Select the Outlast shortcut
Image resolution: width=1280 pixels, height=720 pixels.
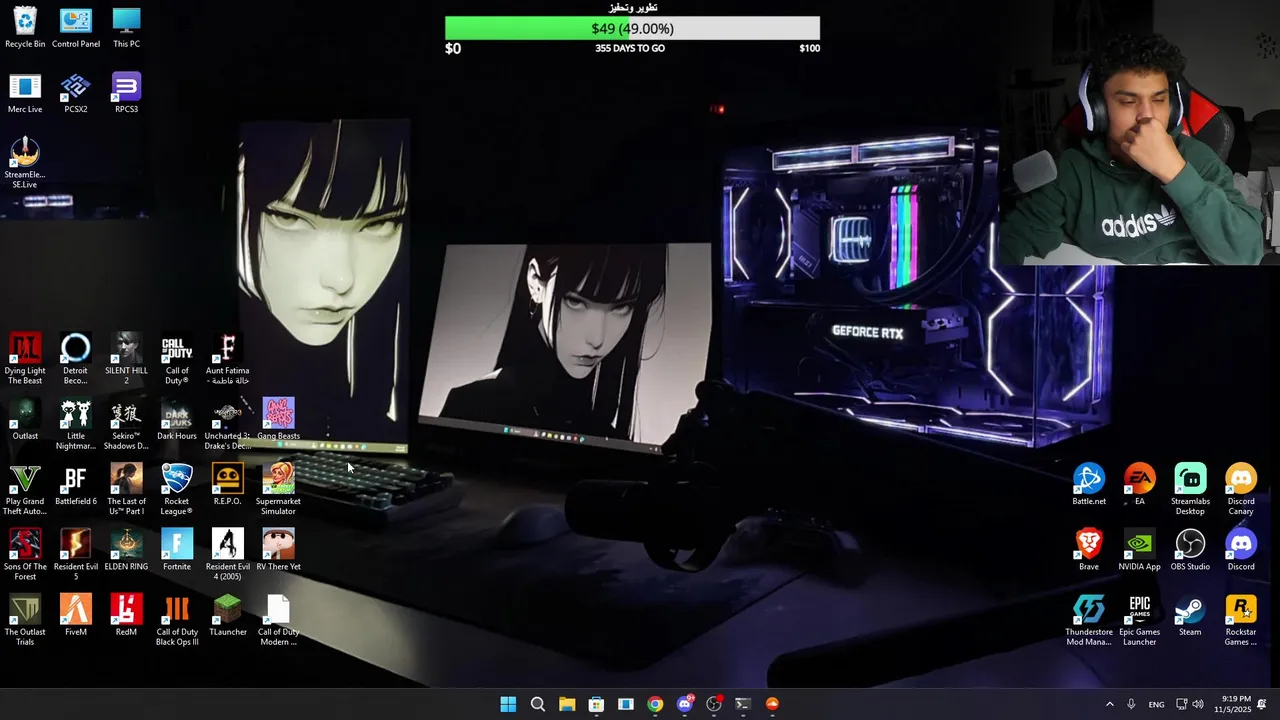click(25, 419)
